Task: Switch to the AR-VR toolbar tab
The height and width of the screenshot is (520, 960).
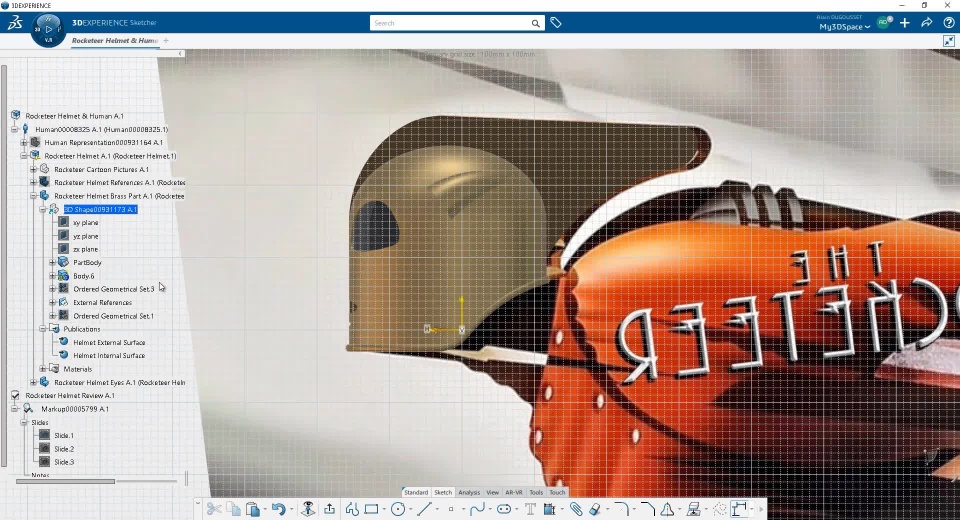Action: [514, 492]
